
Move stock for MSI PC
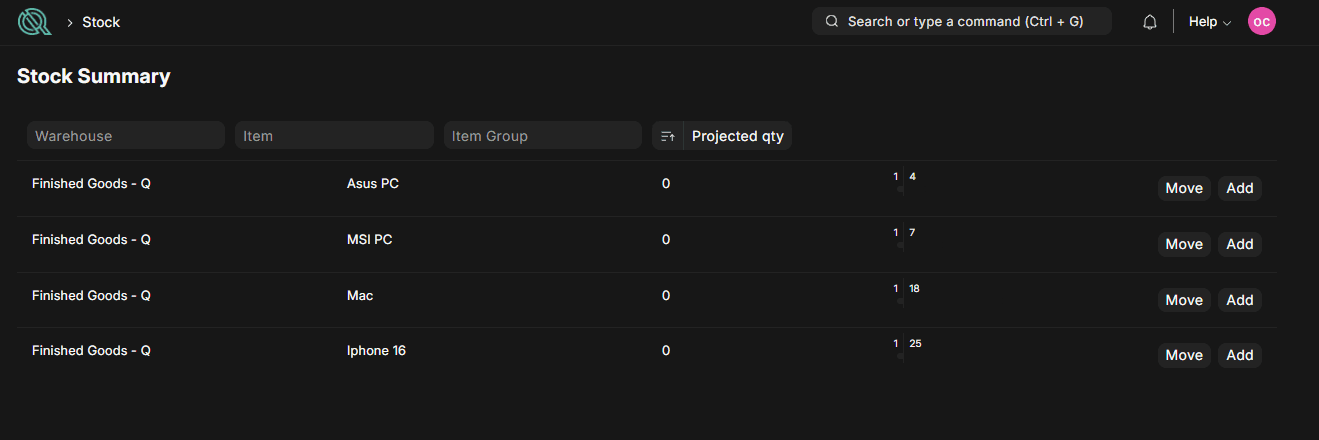click(x=1184, y=244)
